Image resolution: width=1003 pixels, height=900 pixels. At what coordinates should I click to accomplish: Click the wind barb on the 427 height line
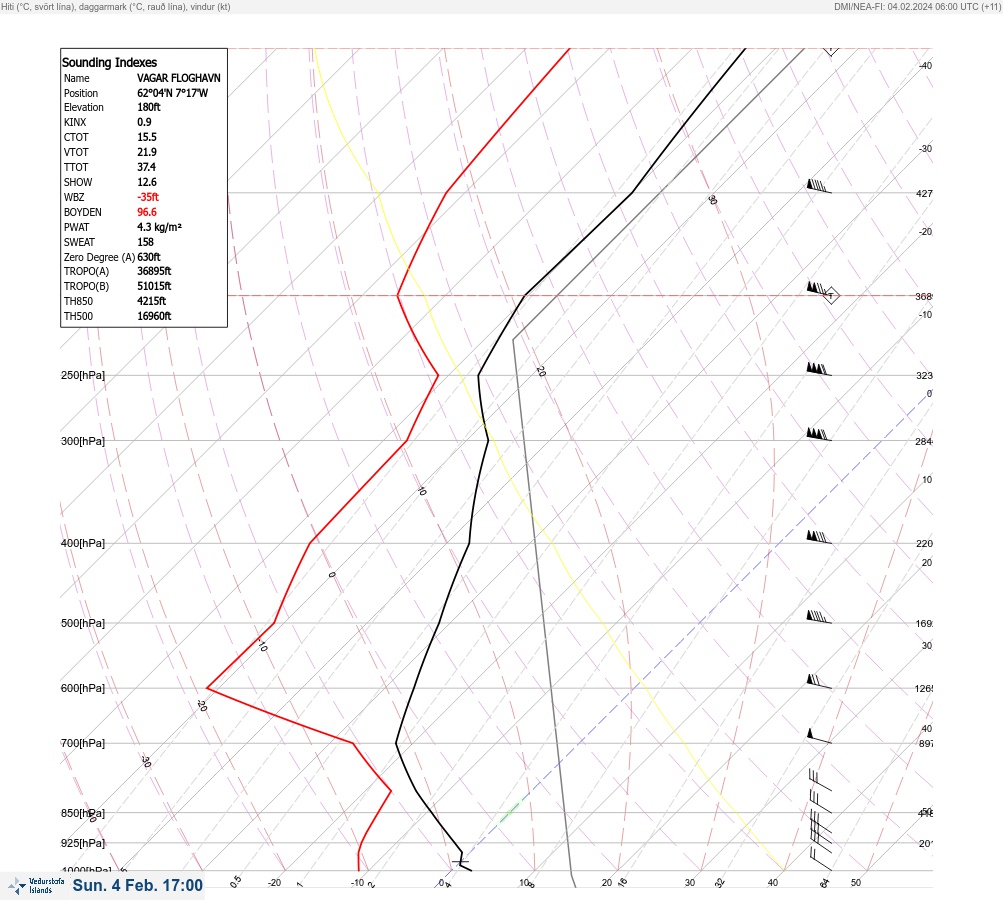819,186
